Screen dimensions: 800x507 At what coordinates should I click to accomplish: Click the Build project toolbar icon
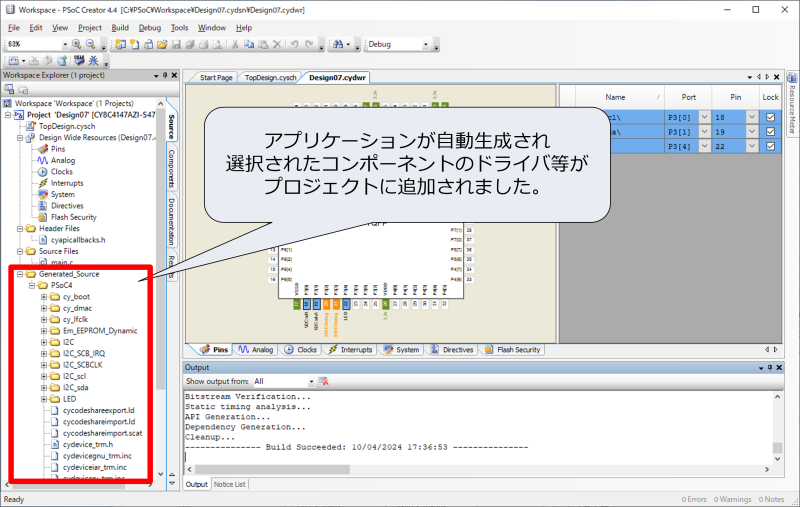tap(14, 61)
